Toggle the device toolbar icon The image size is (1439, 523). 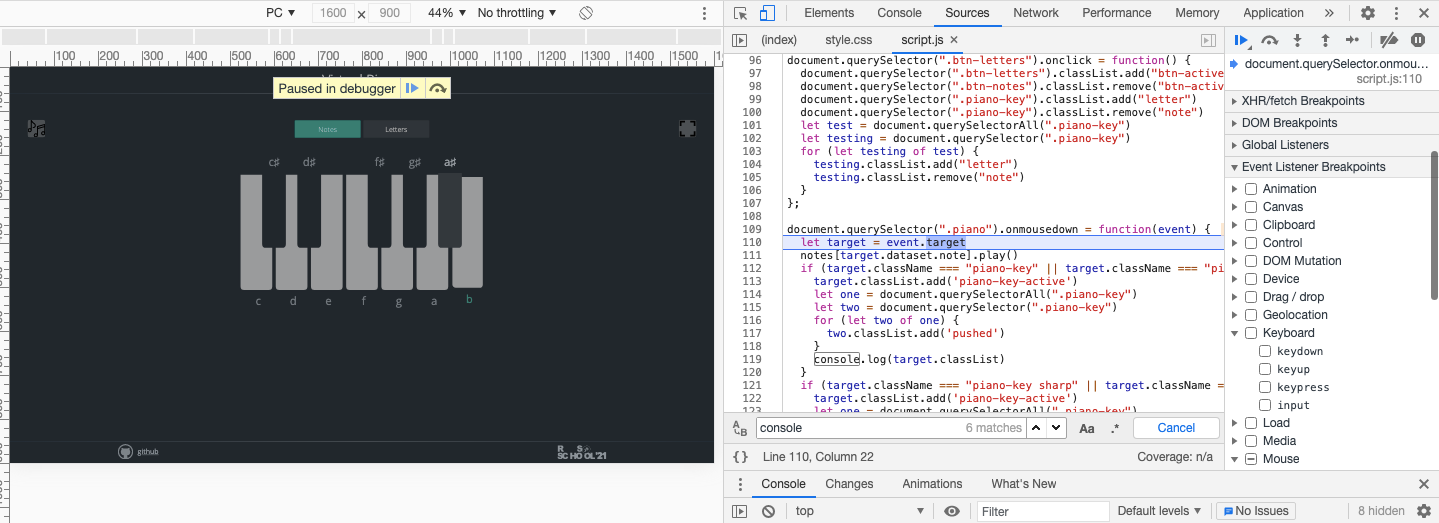(x=767, y=13)
